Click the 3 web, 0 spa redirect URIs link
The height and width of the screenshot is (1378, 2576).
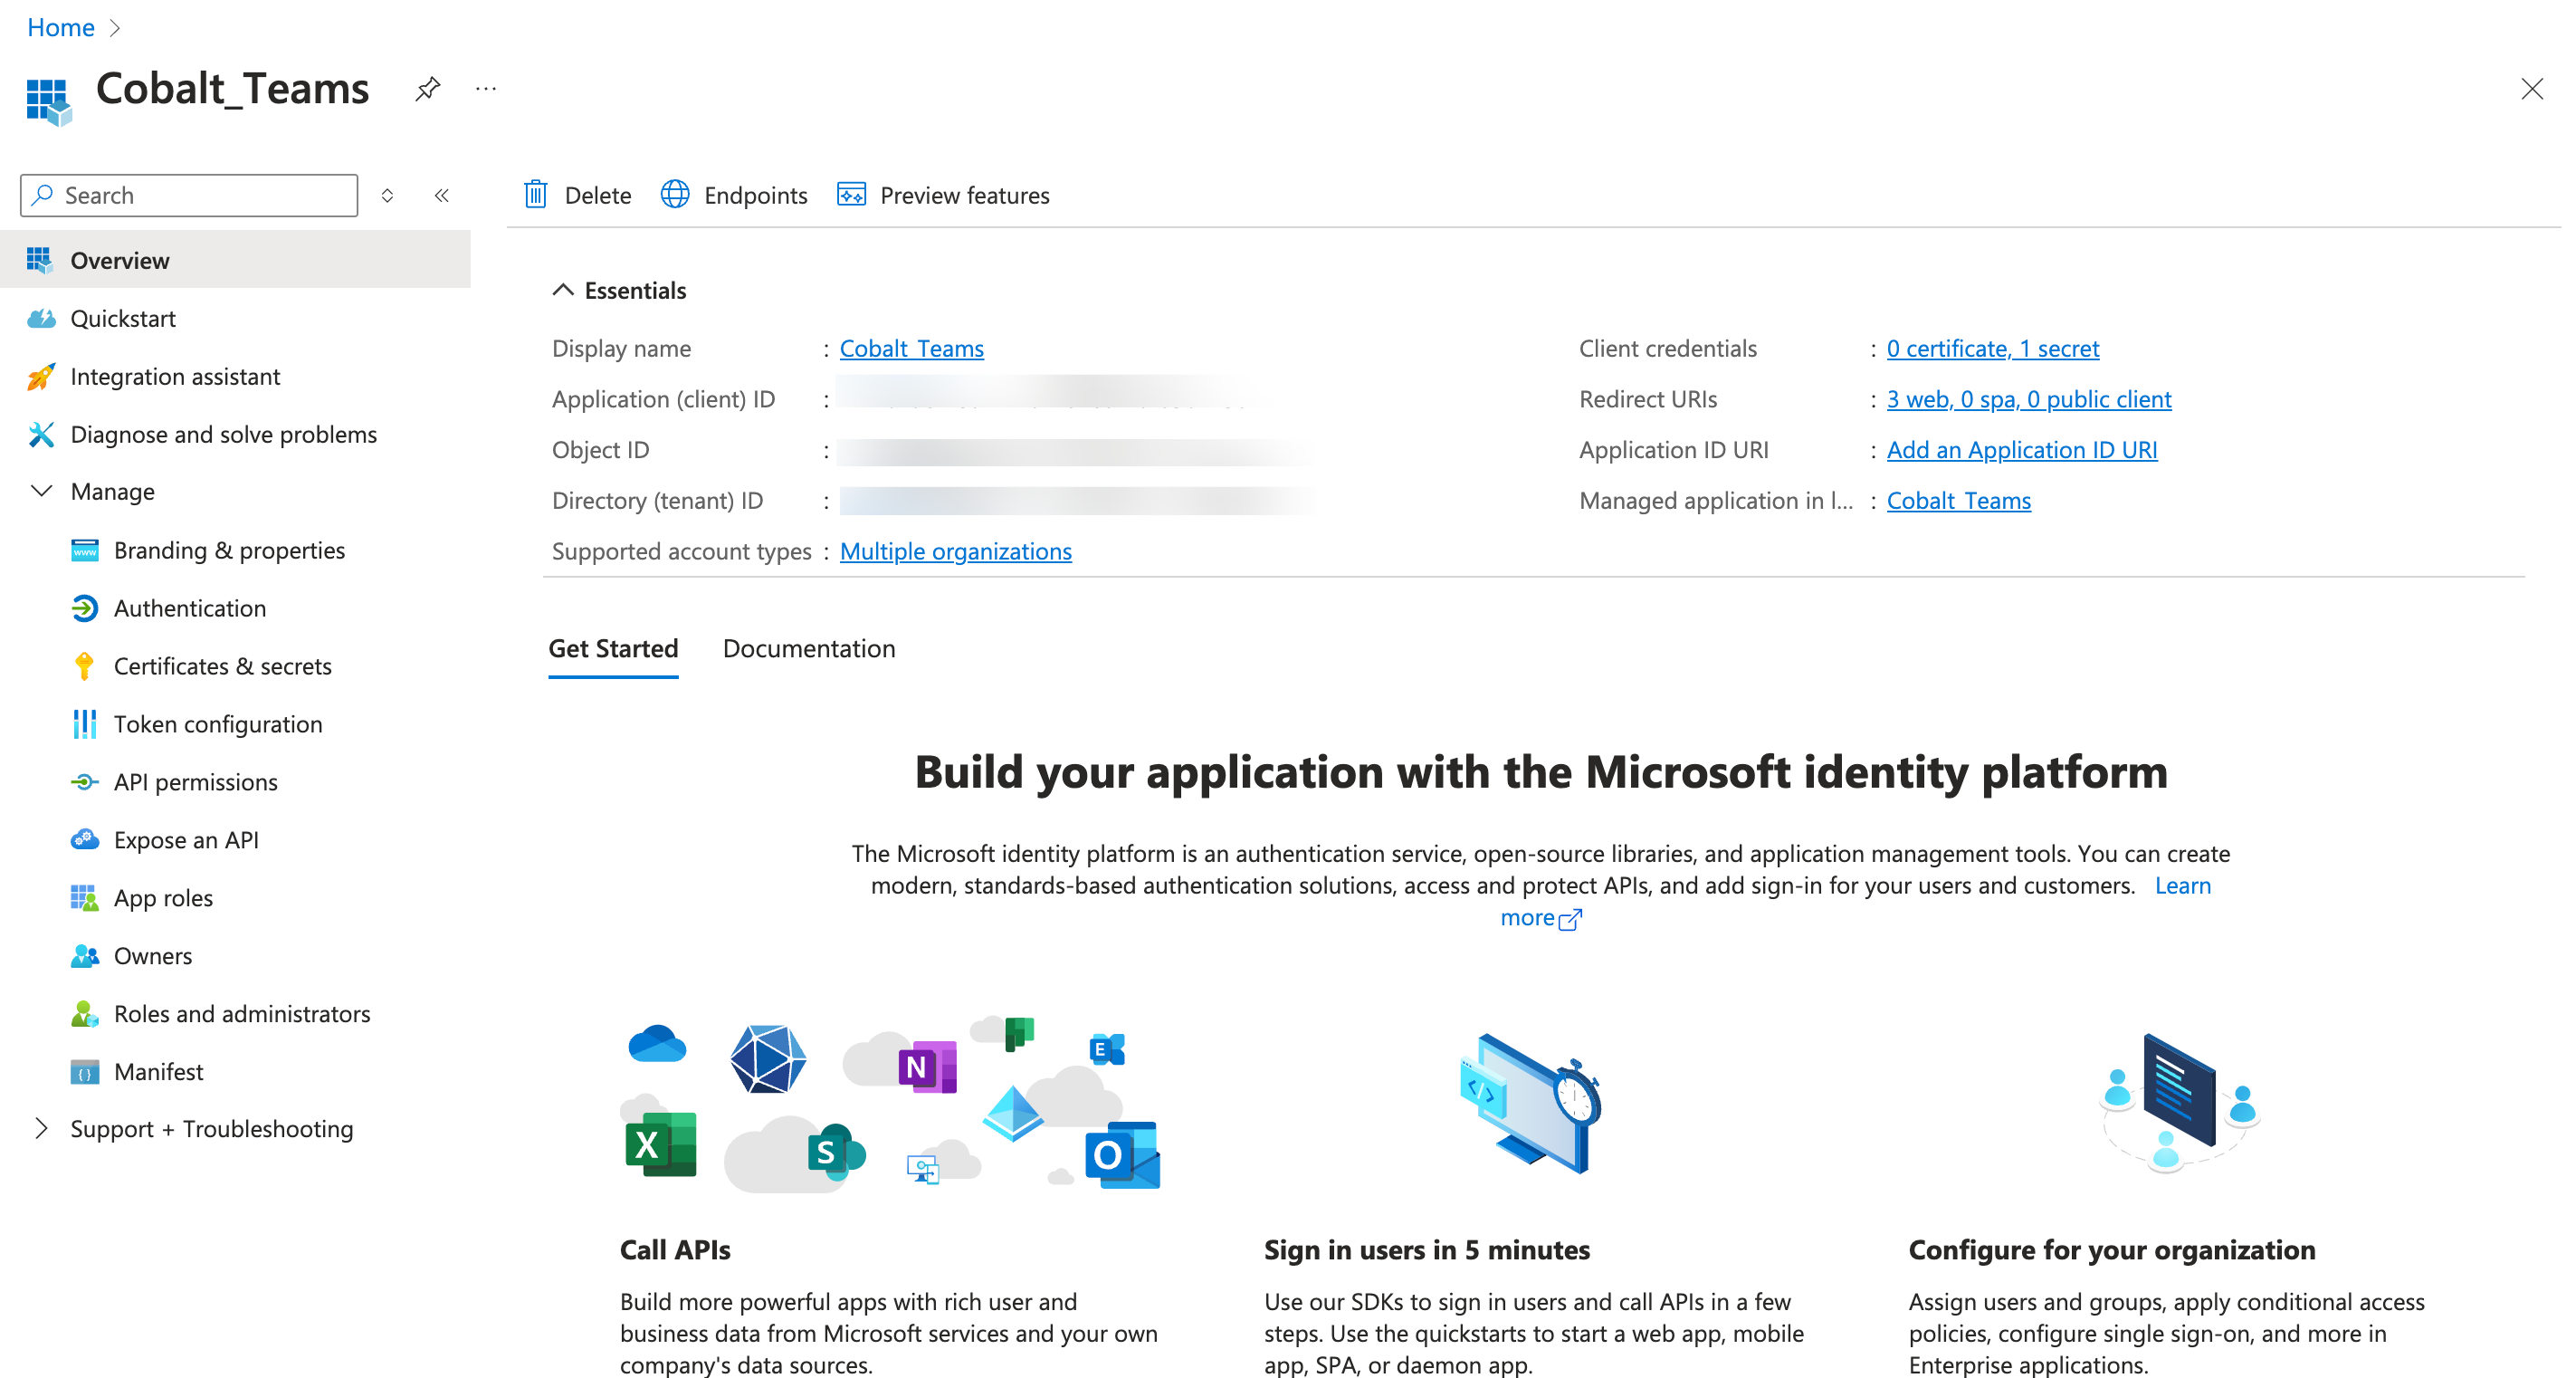click(x=2028, y=399)
